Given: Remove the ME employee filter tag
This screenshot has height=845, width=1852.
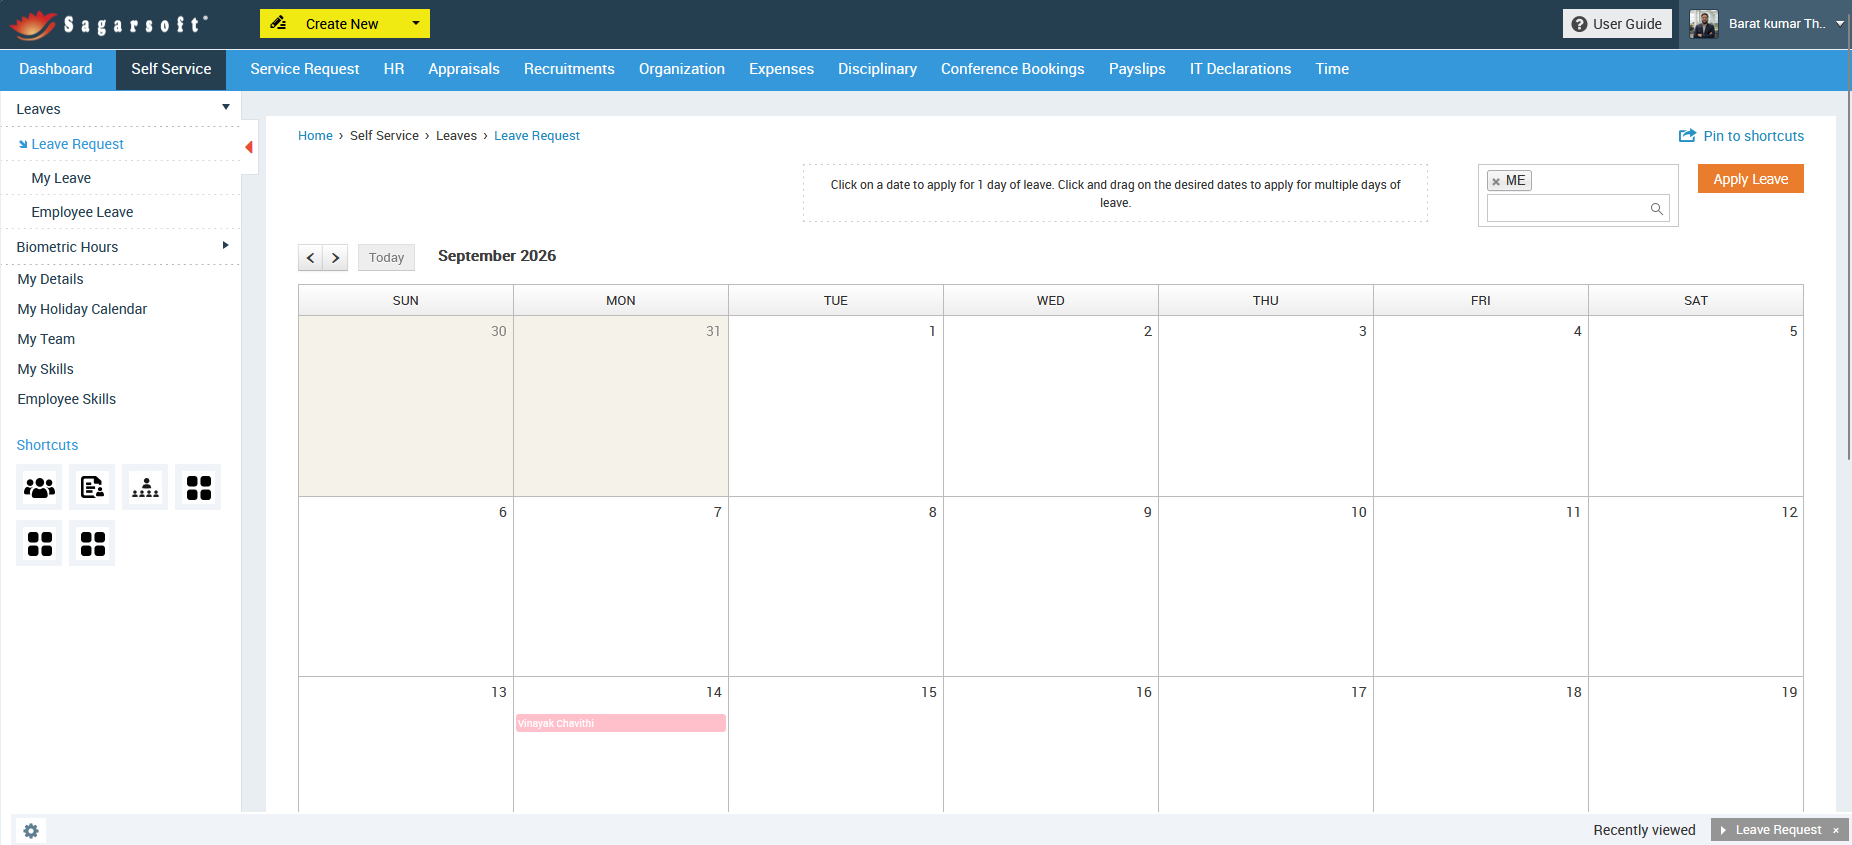Looking at the screenshot, I should click(x=1496, y=181).
